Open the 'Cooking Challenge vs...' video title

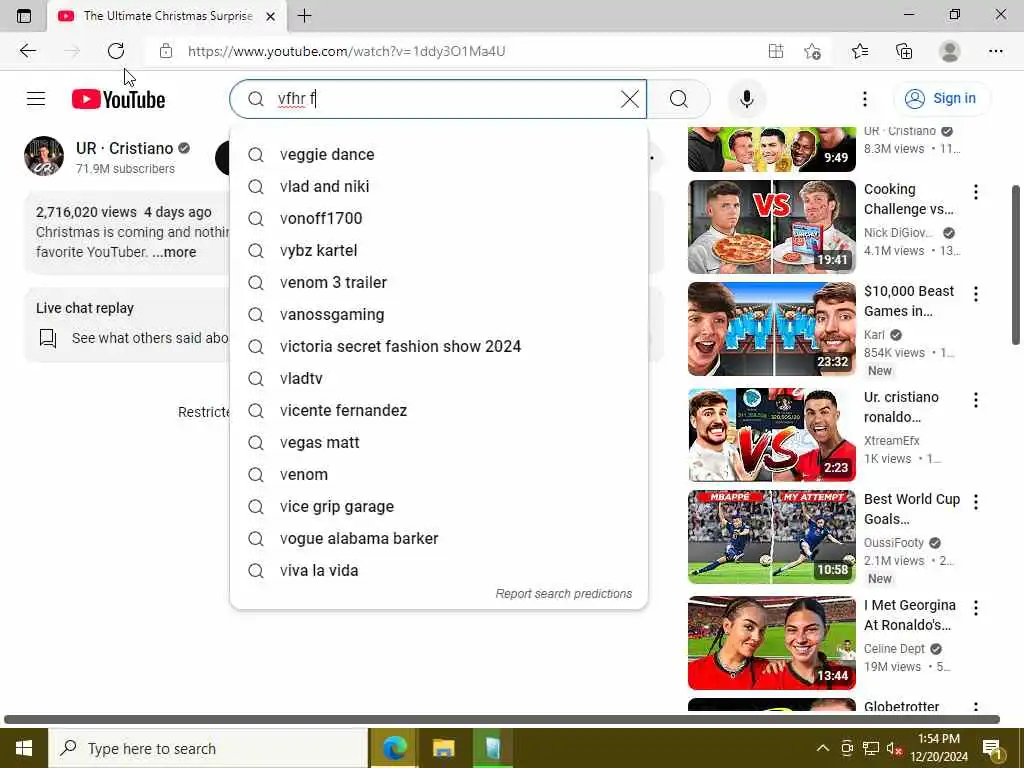(908, 199)
